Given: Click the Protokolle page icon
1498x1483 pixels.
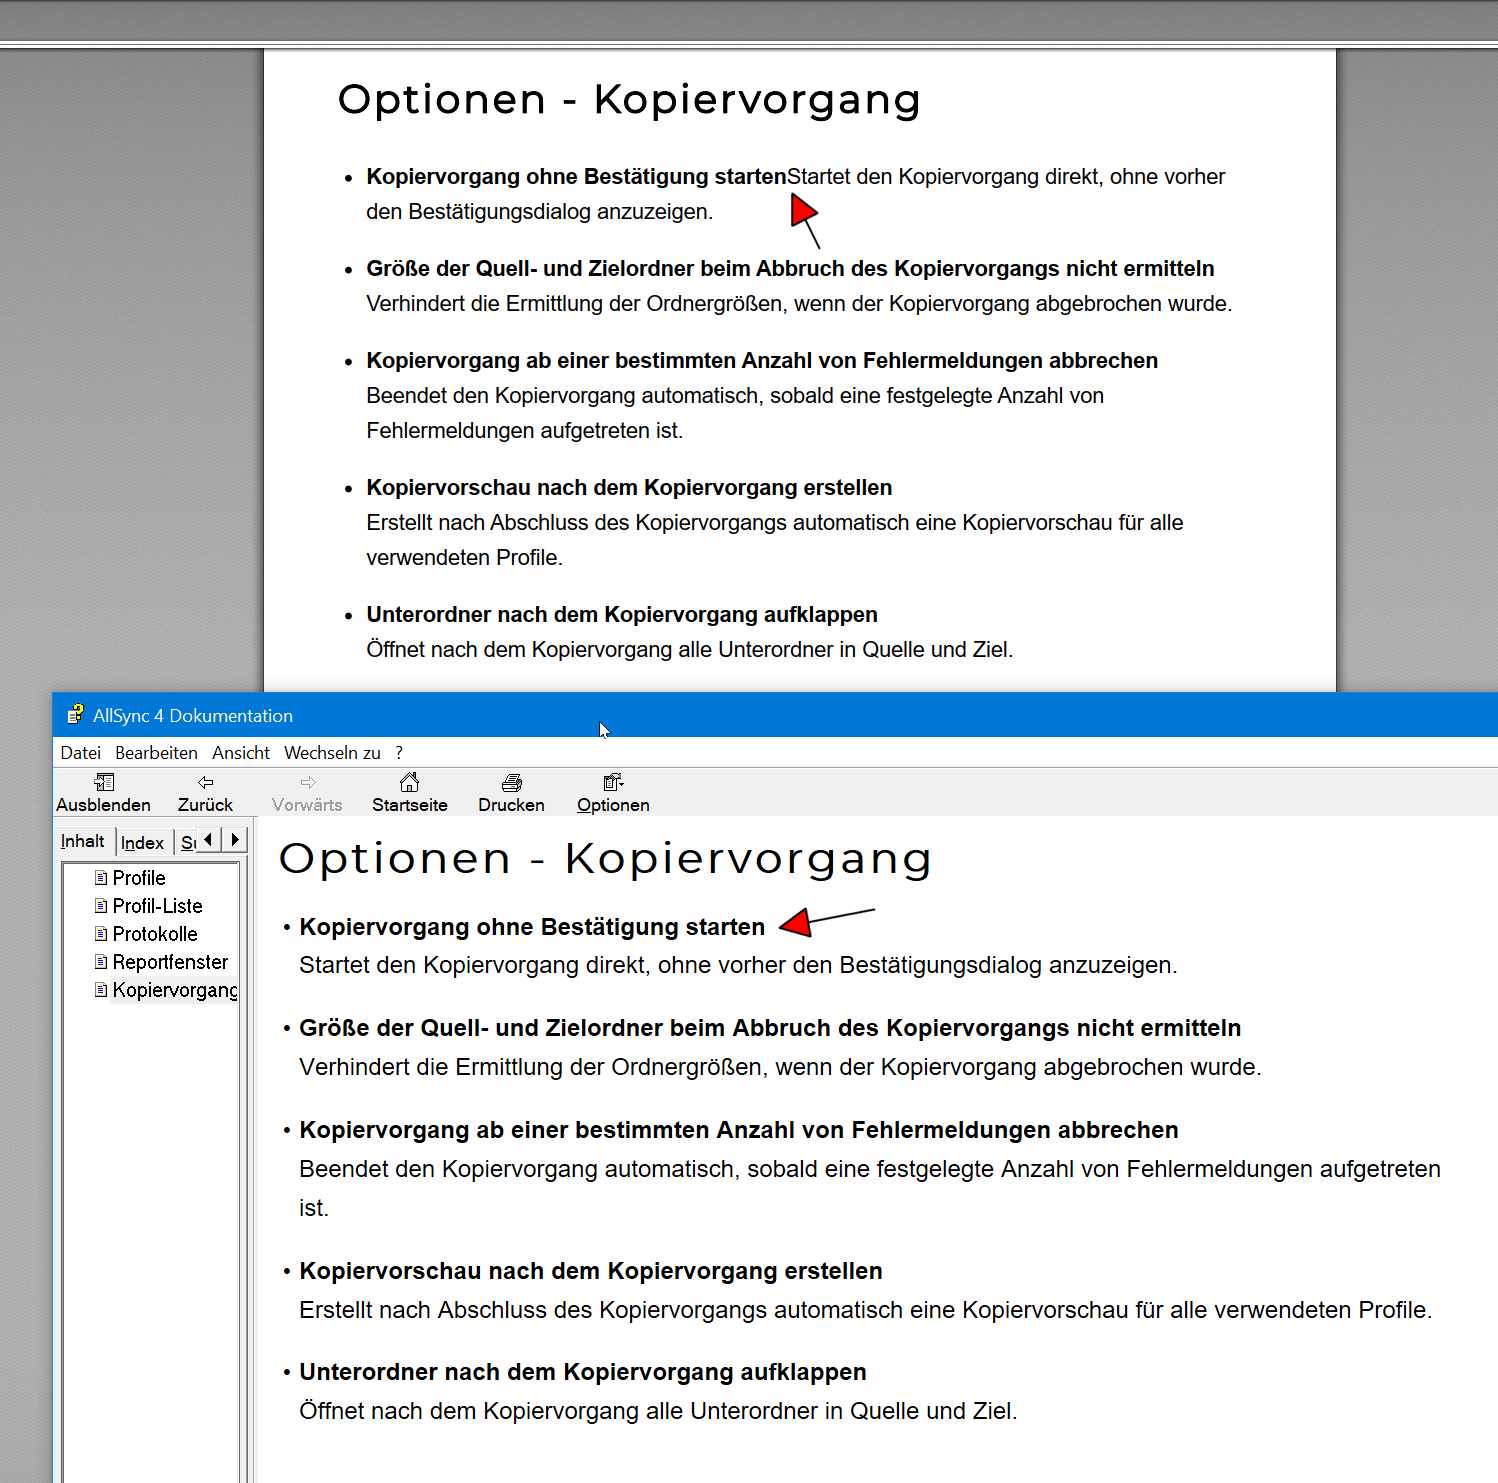Looking at the screenshot, I should pos(101,933).
